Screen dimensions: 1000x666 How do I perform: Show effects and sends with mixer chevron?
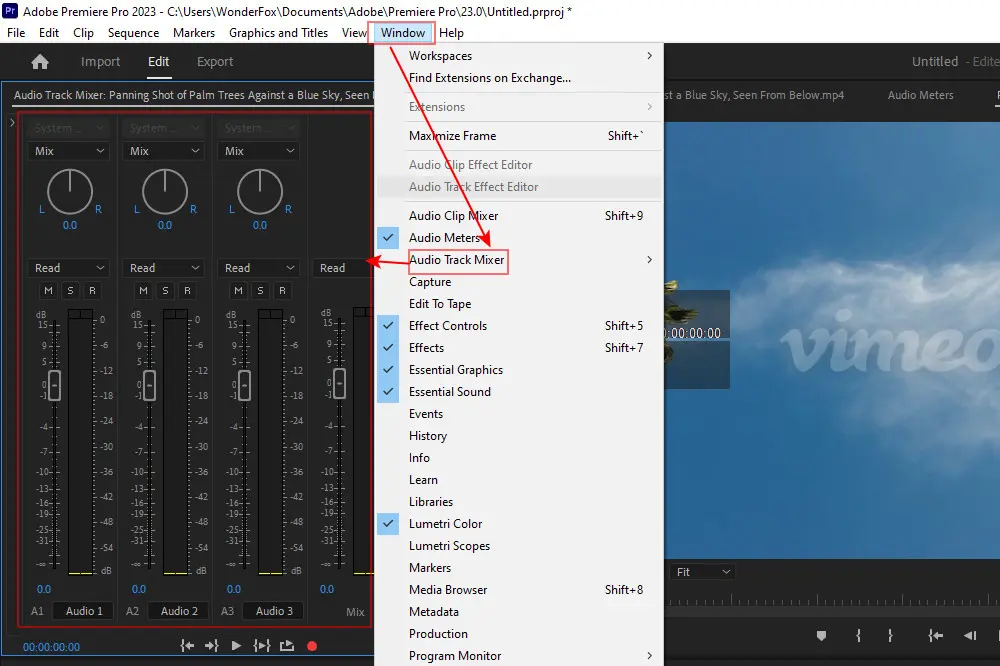(x=12, y=122)
